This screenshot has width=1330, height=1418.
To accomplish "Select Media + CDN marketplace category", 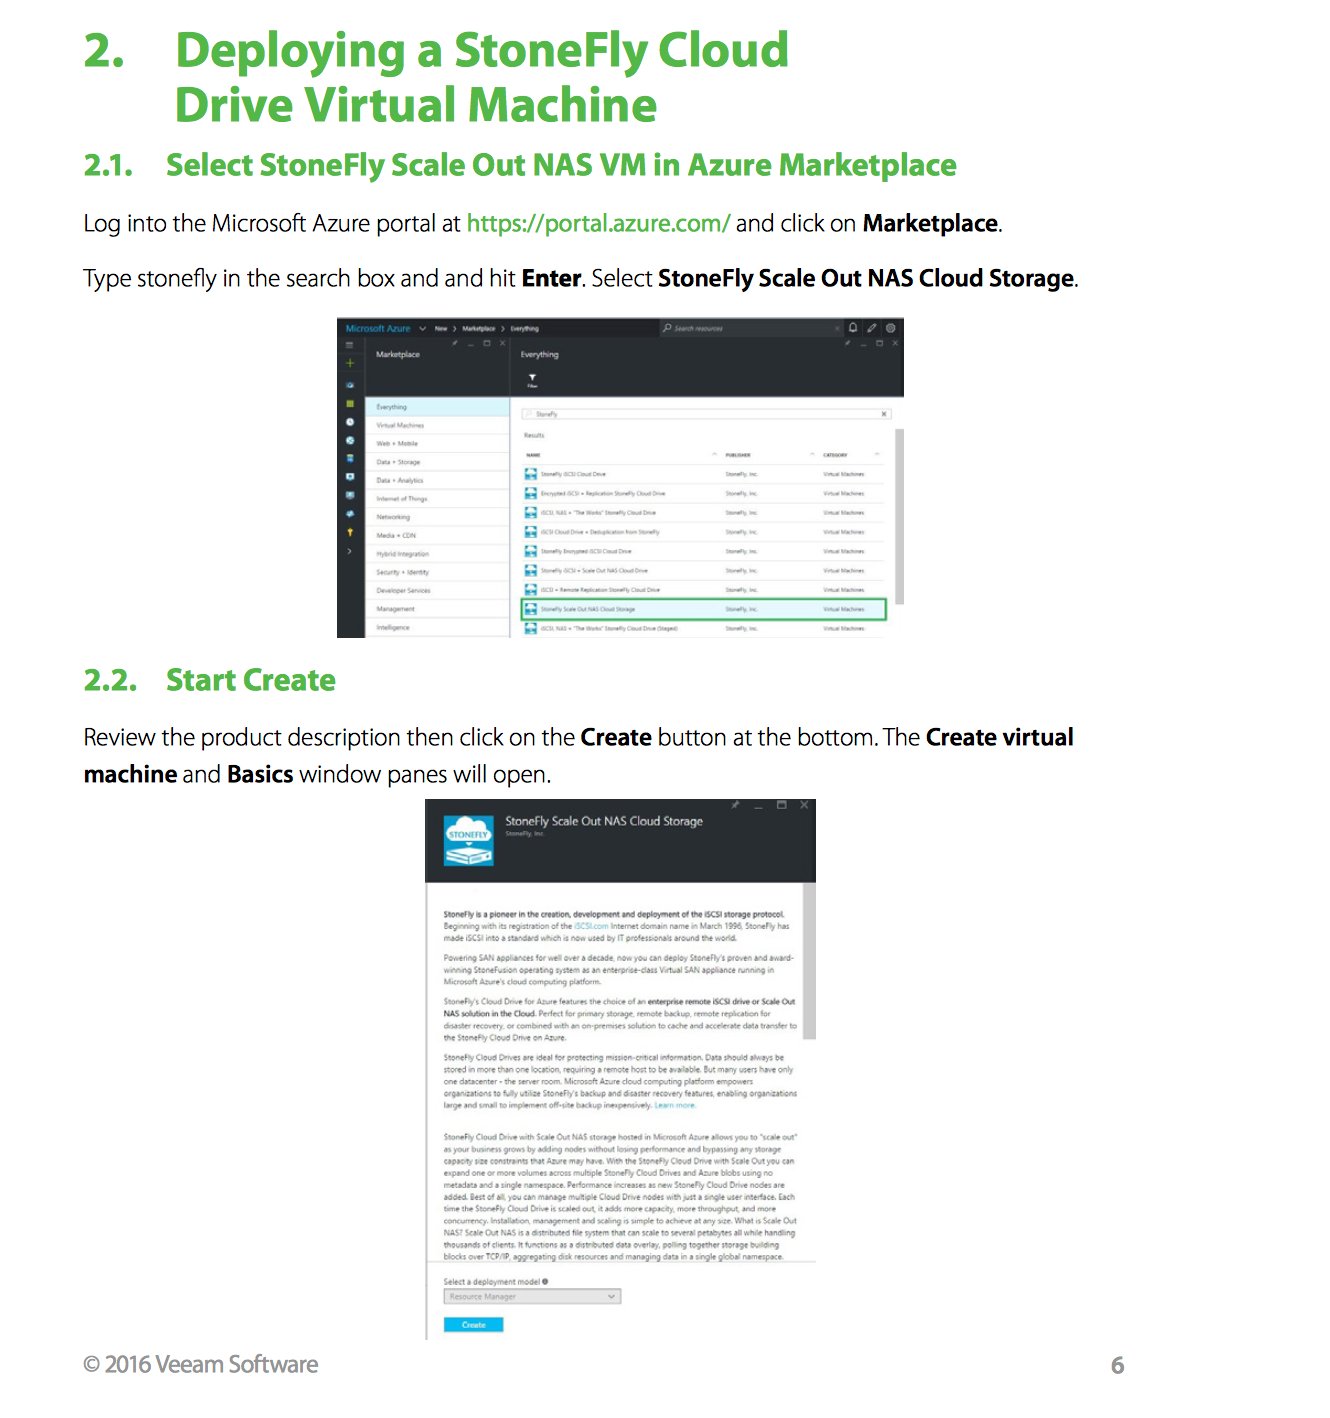I will coord(438,535).
